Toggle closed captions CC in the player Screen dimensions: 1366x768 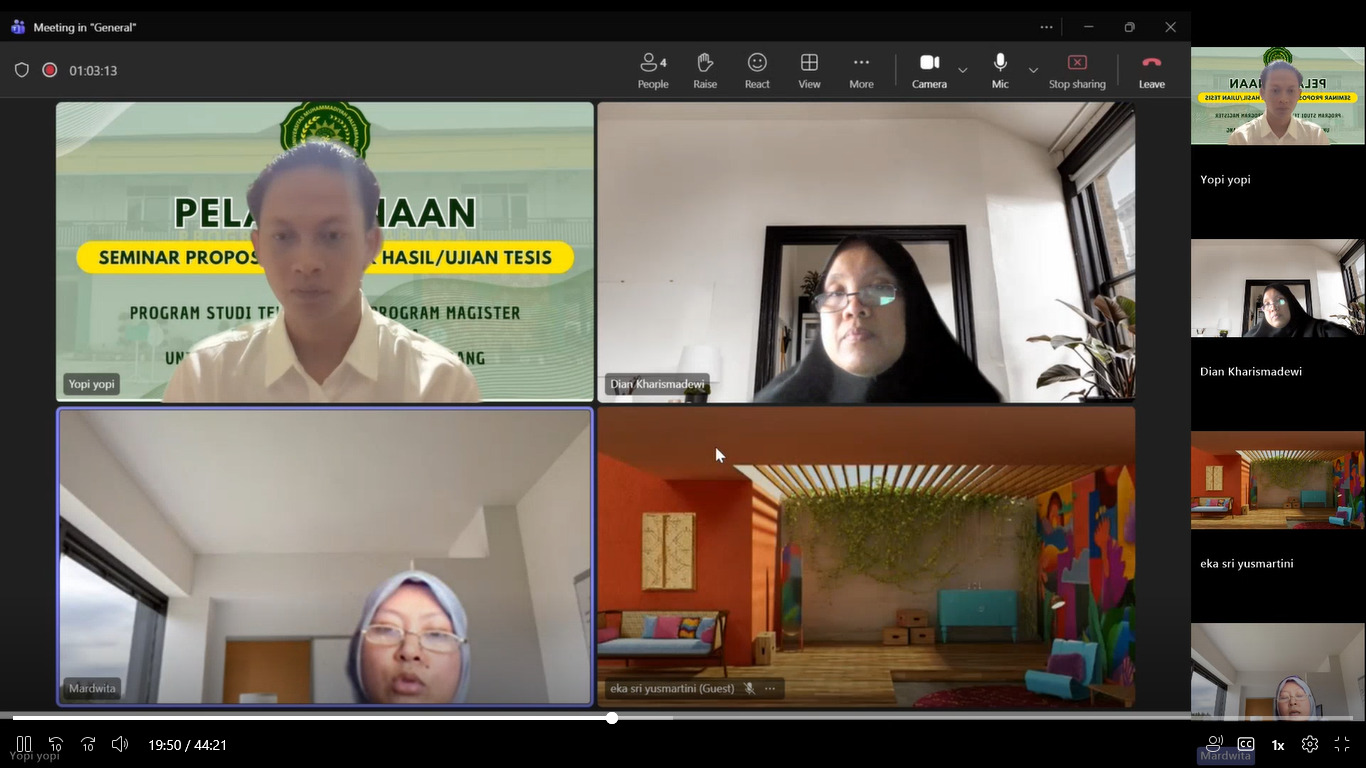point(1246,744)
